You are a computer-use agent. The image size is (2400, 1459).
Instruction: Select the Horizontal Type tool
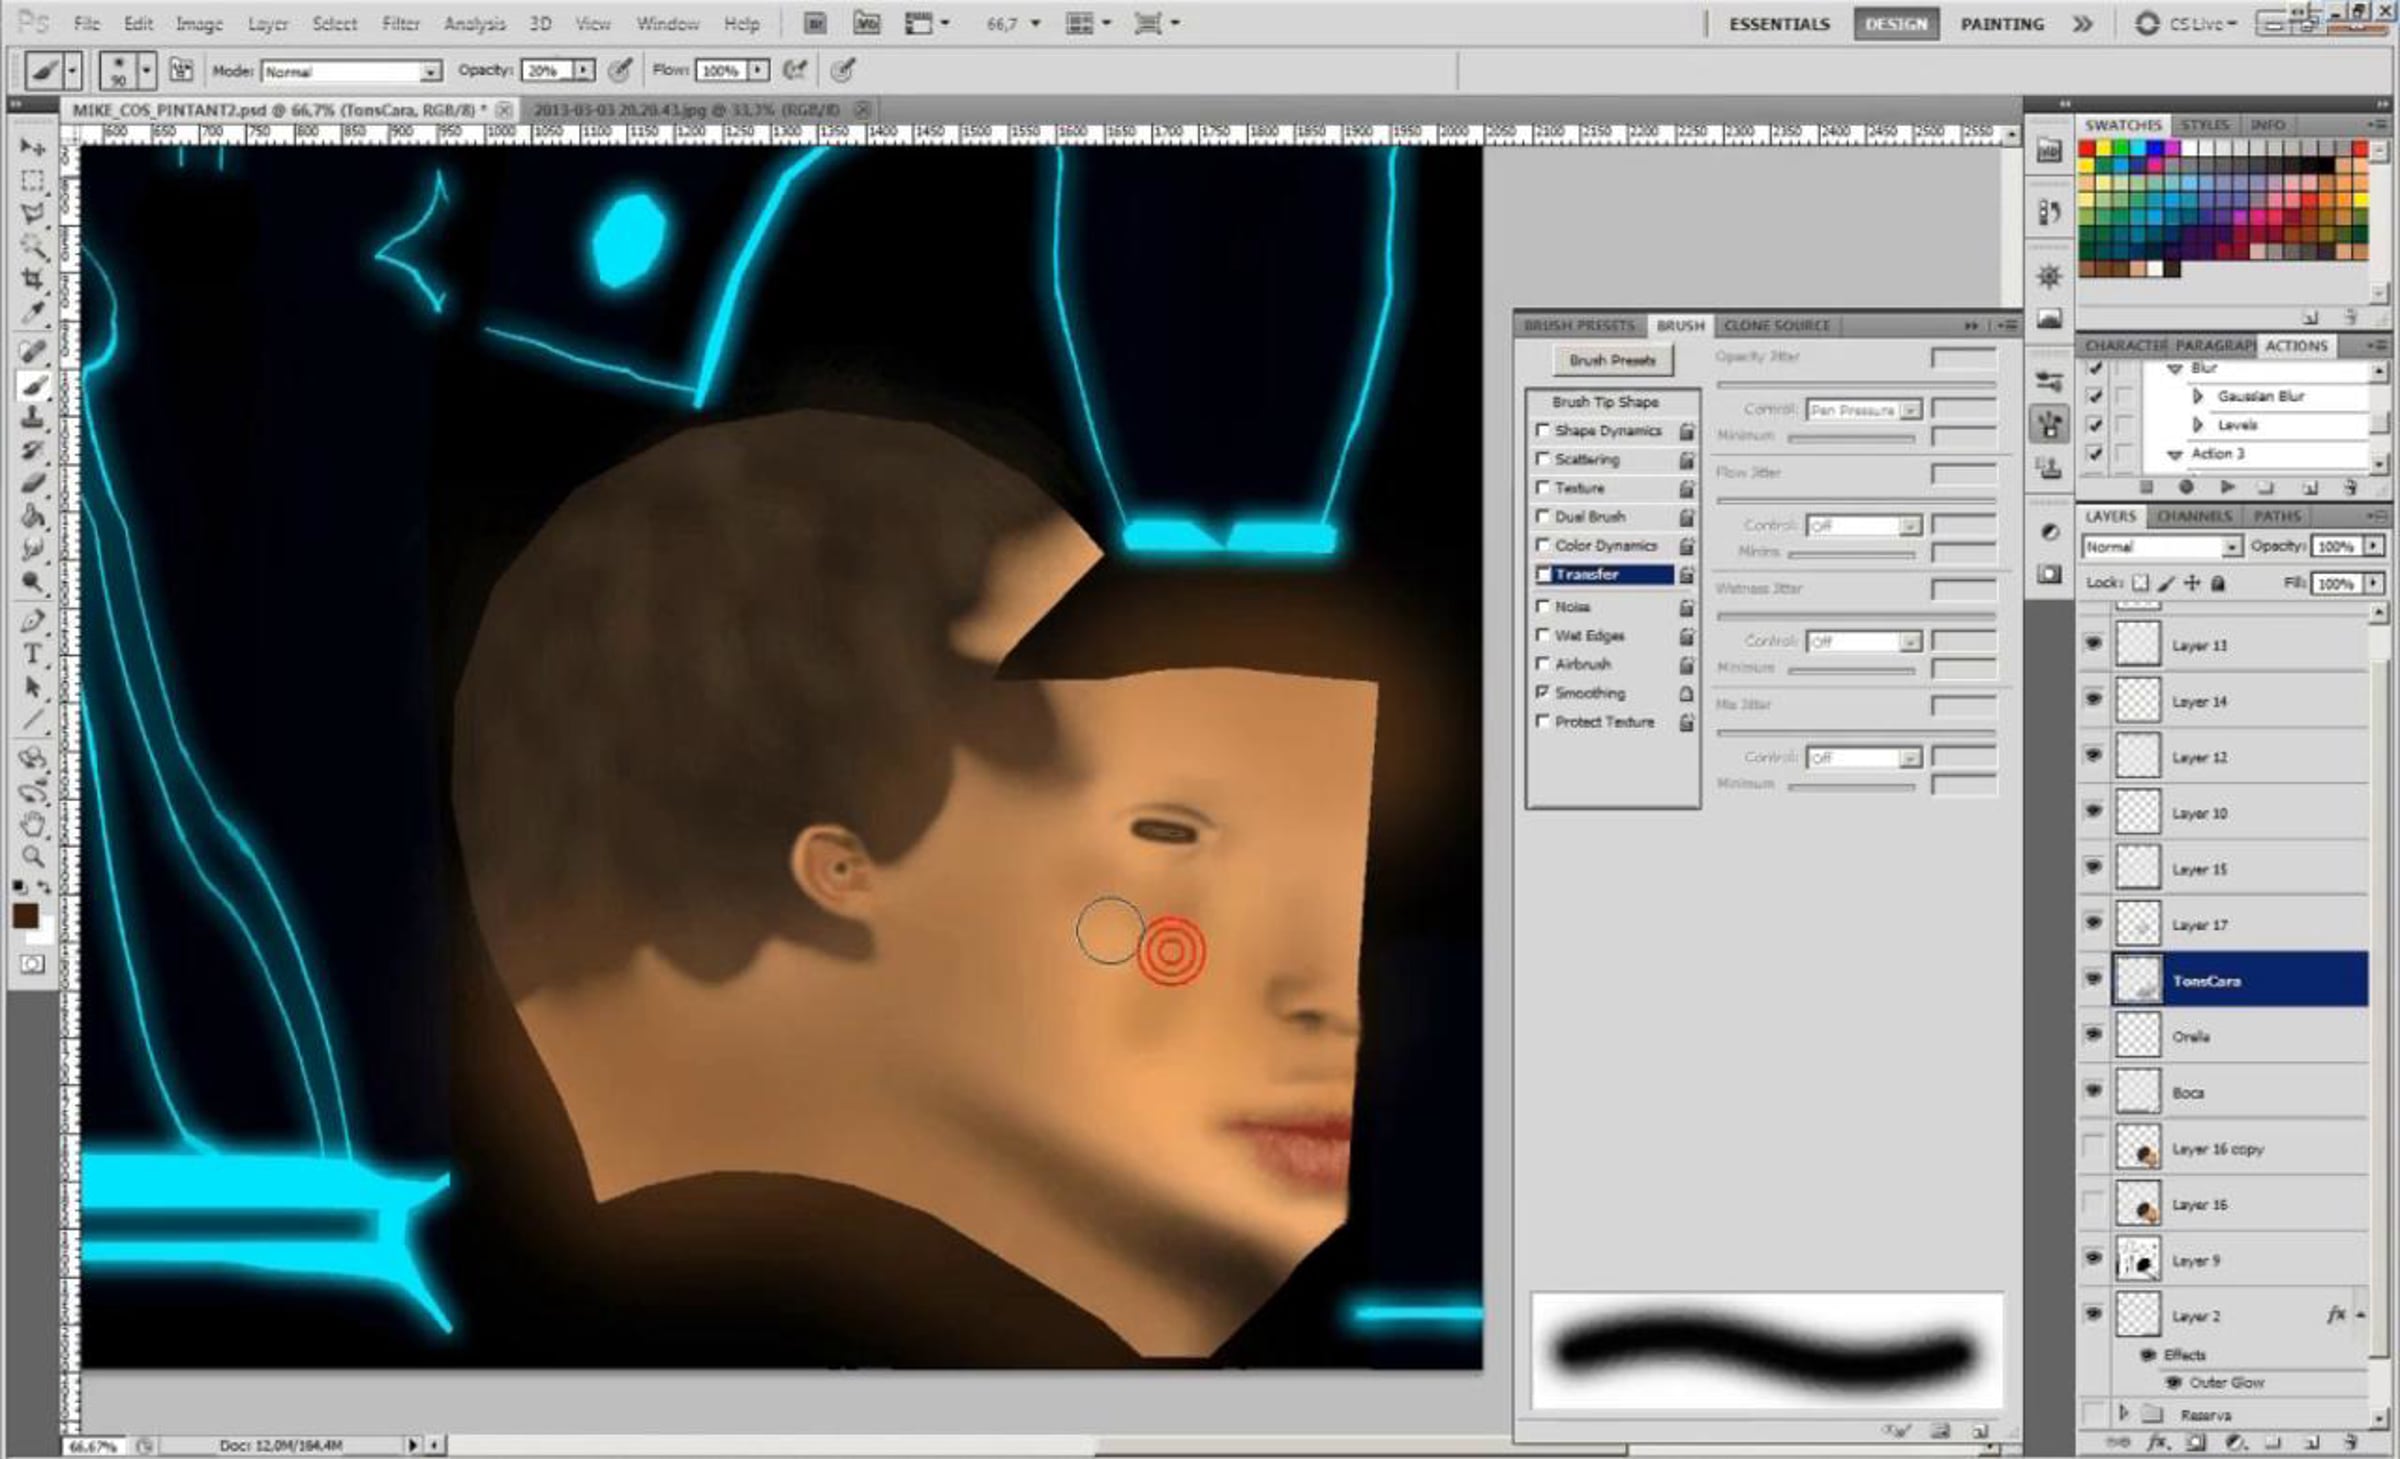[x=32, y=654]
